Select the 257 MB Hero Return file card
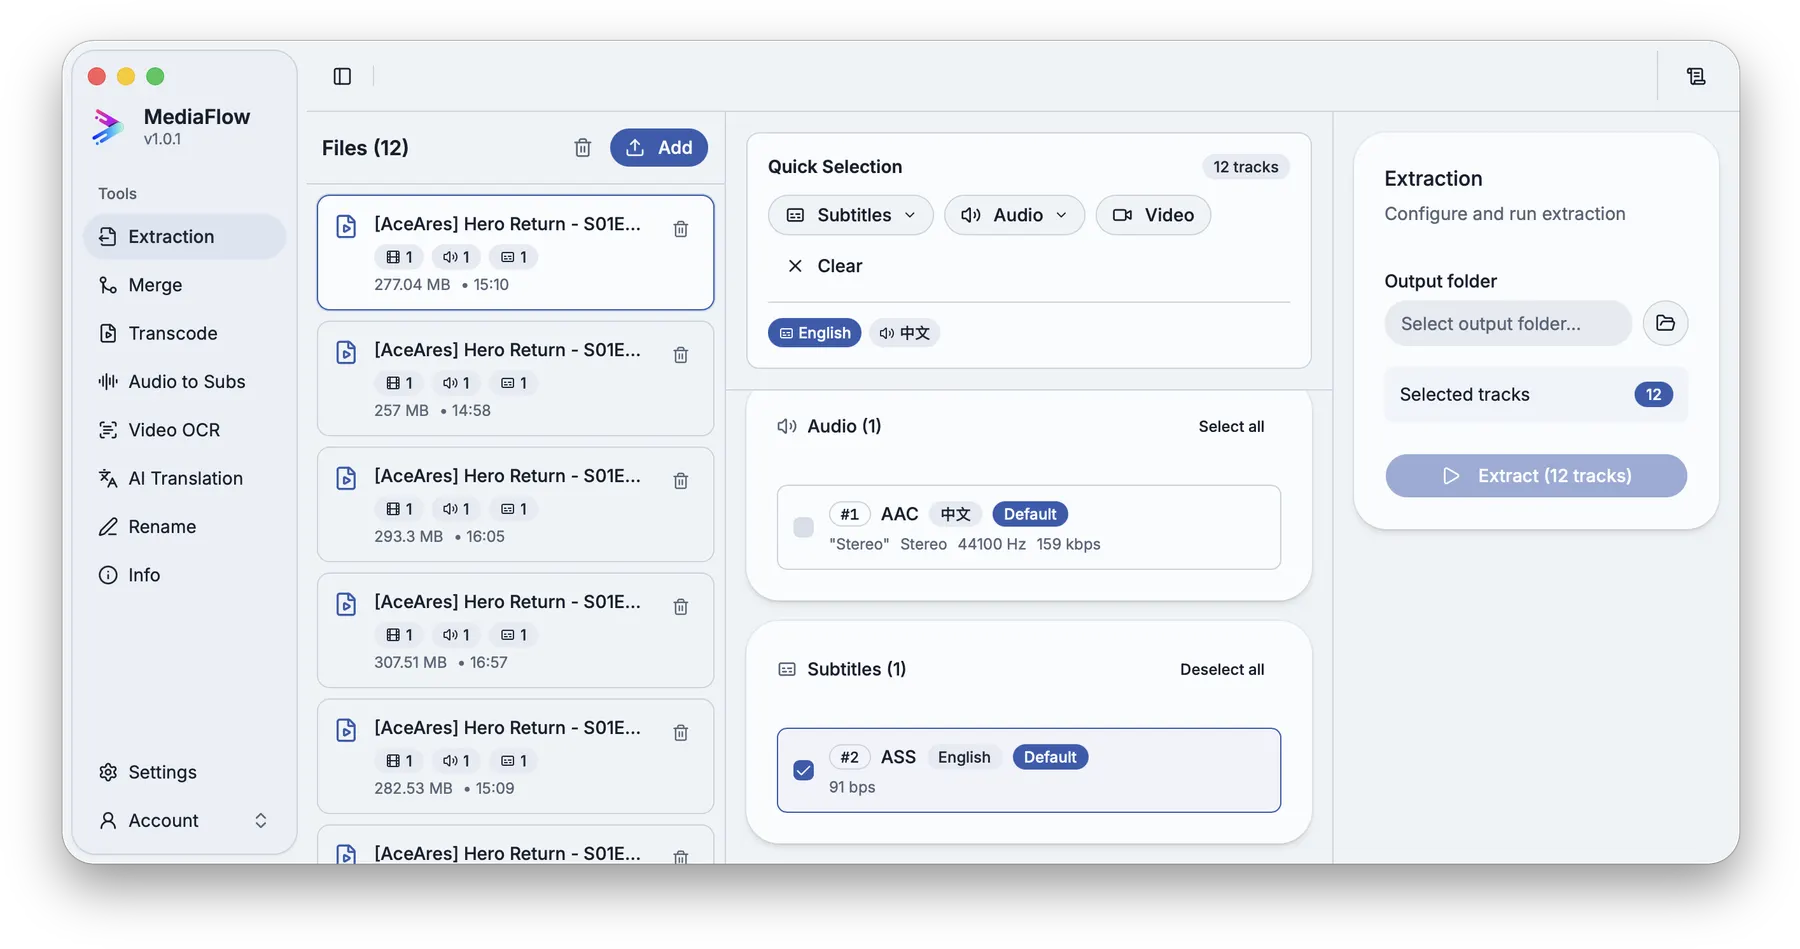The height and width of the screenshot is (949, 1800). 515,378
